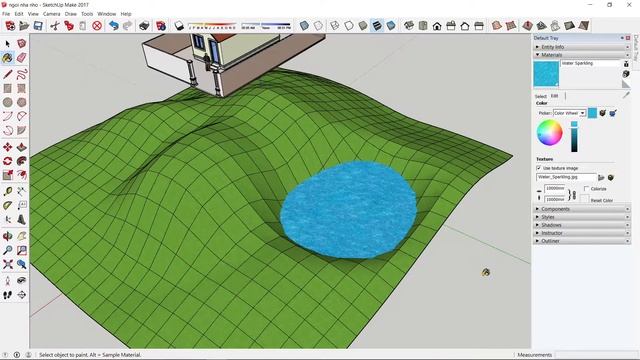Enable Shaded With Textures style

[x=377, y=26]
